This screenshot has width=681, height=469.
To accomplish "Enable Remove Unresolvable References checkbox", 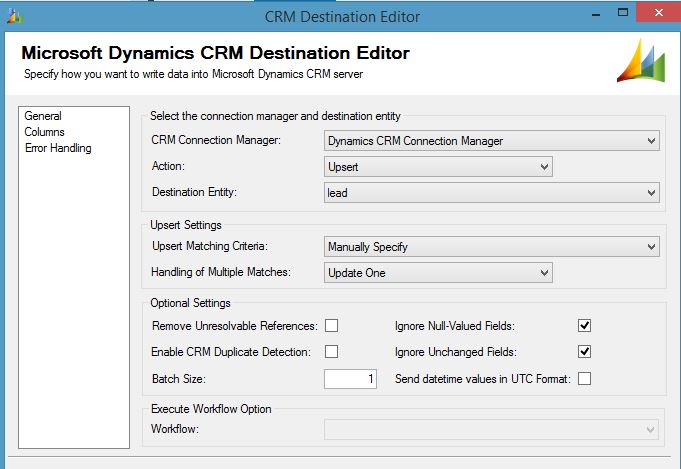I will 331,326.
